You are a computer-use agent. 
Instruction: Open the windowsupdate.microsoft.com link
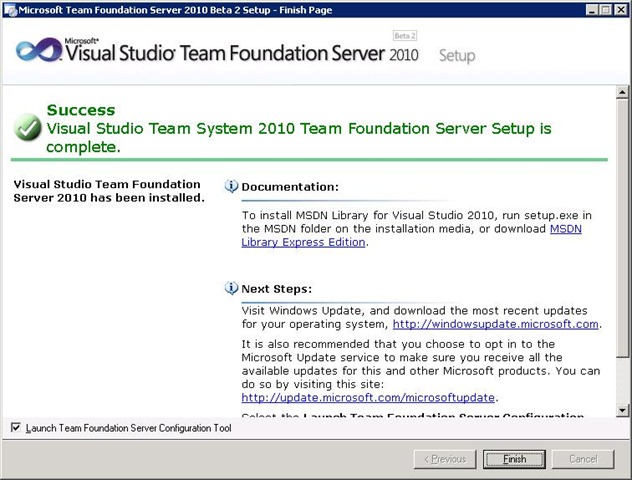495,324
